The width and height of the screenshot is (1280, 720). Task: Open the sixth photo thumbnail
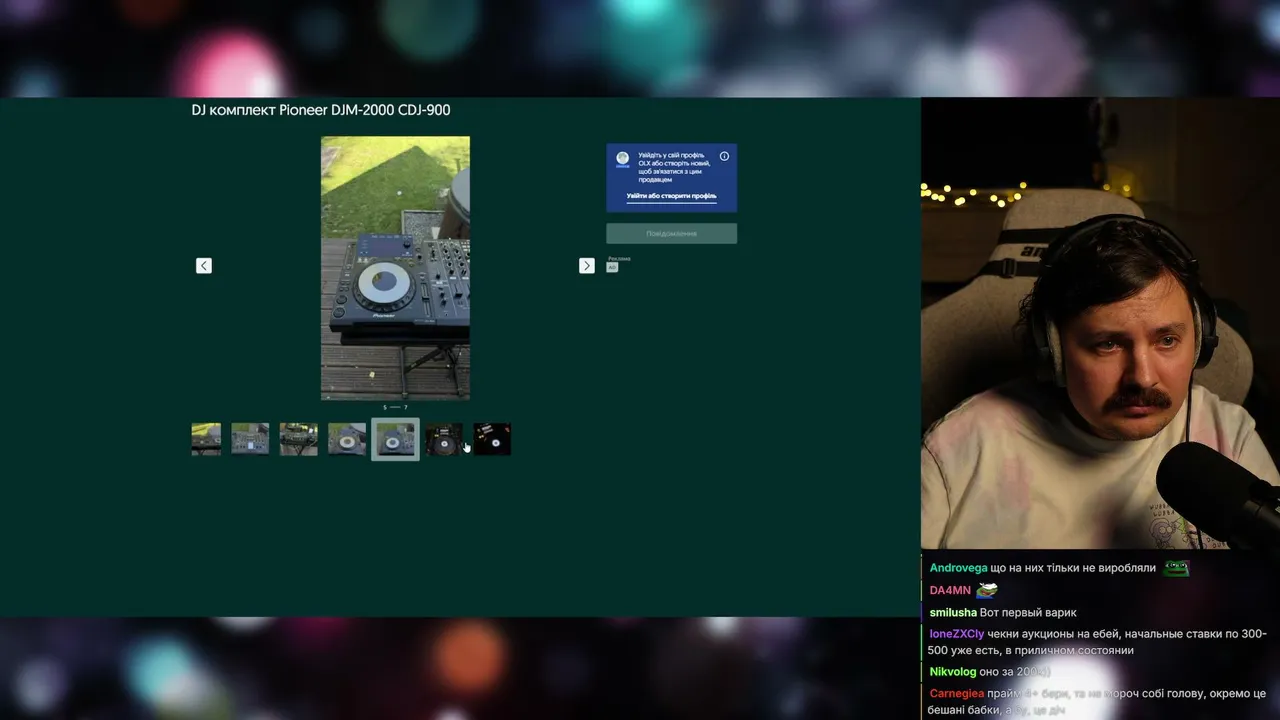point(444,439)
